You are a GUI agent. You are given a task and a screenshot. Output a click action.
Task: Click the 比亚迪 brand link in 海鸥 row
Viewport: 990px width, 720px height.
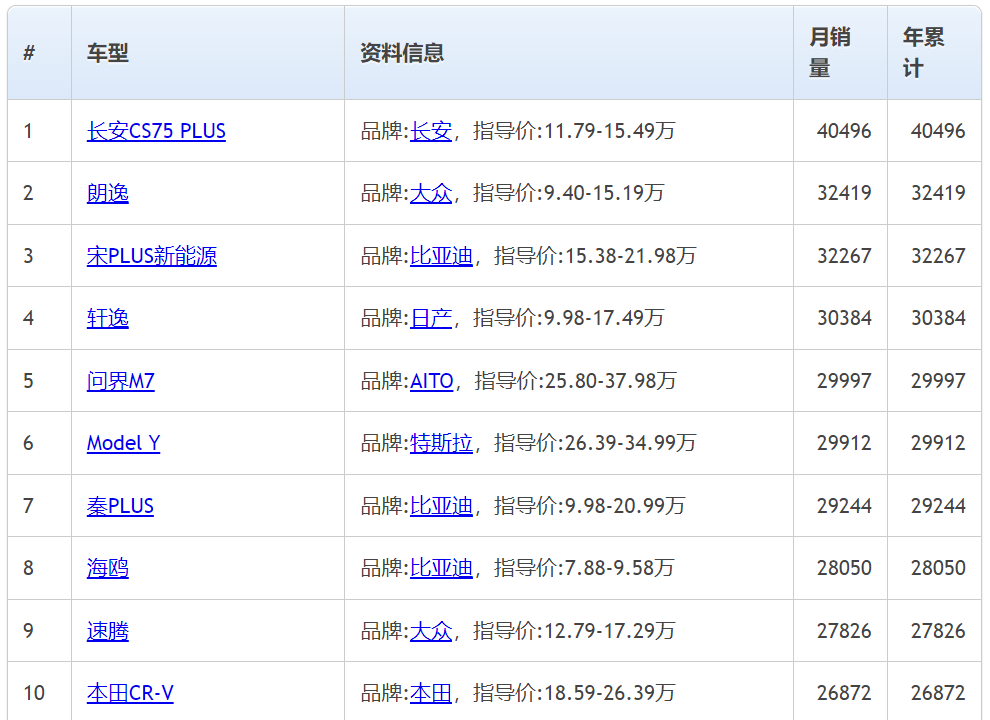point(441,568)
